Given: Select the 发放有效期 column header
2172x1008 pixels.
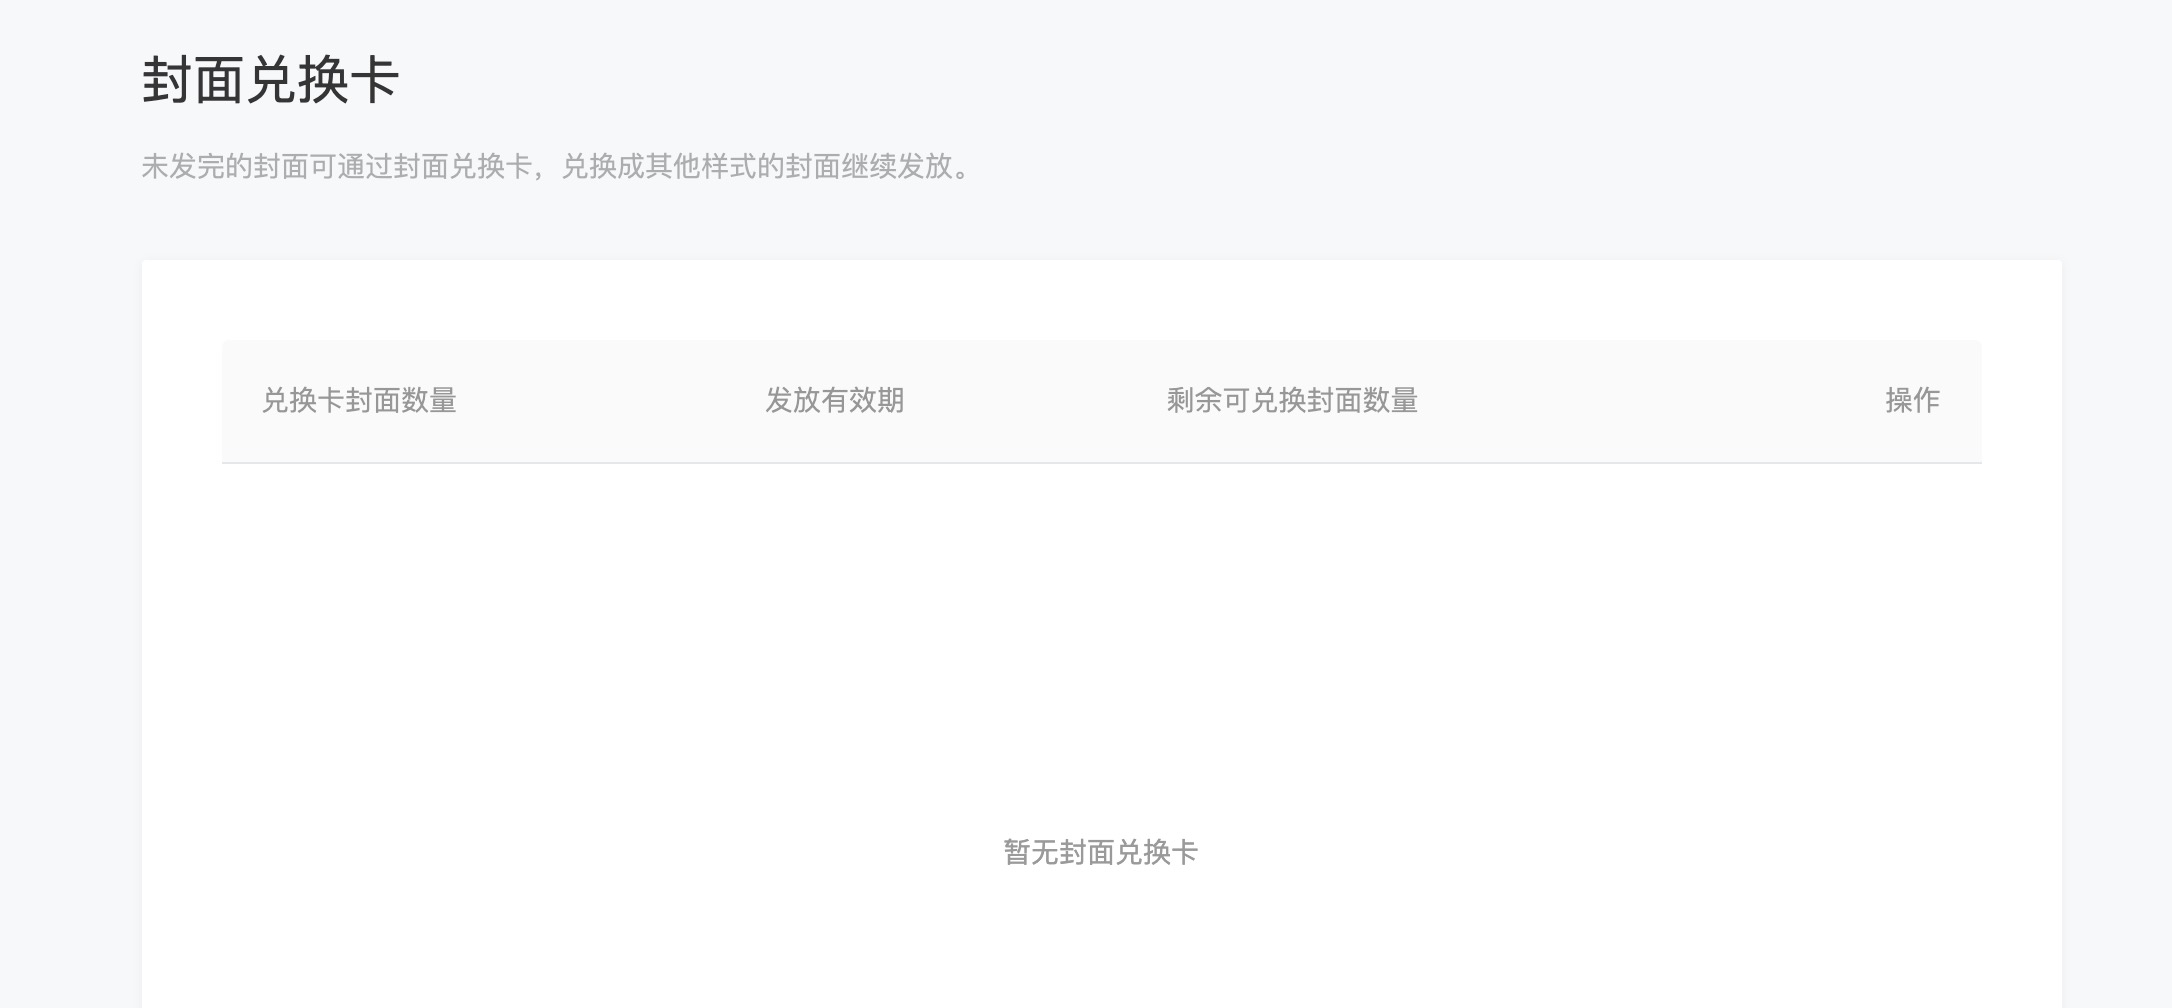Looking at the screenshot, I should point(835,400).
